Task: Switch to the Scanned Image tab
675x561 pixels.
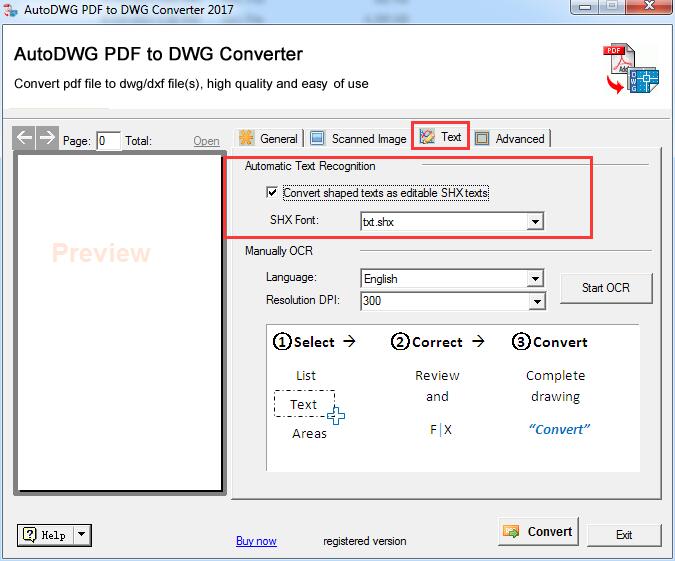Action: click(x=358, y=138)
